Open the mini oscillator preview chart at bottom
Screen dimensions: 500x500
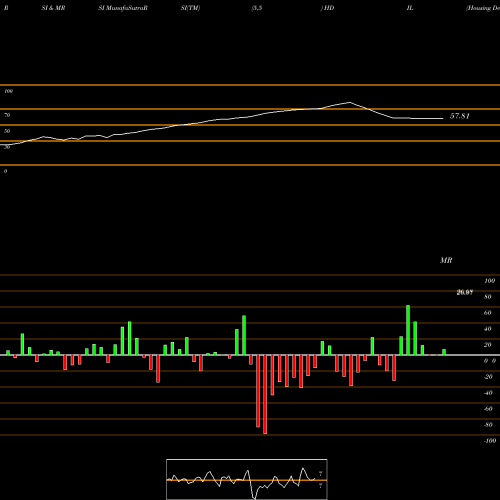tap(247, 479)
